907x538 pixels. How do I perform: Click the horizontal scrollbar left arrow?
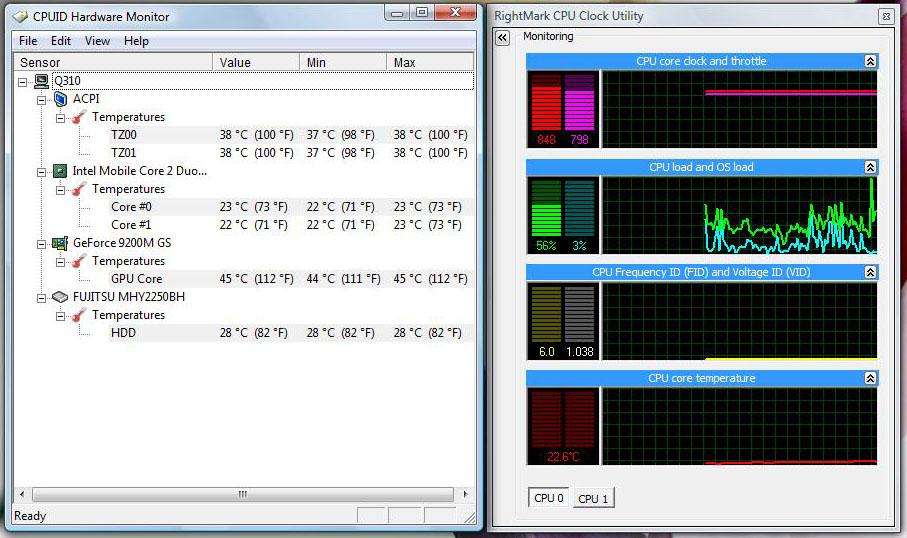(22, 494)
